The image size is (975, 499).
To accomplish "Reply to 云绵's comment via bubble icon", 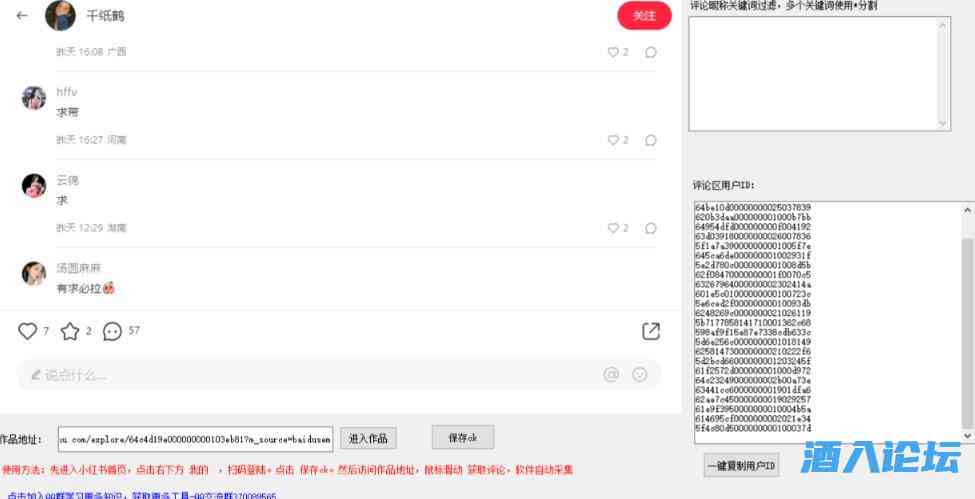I will coord(650,228).
